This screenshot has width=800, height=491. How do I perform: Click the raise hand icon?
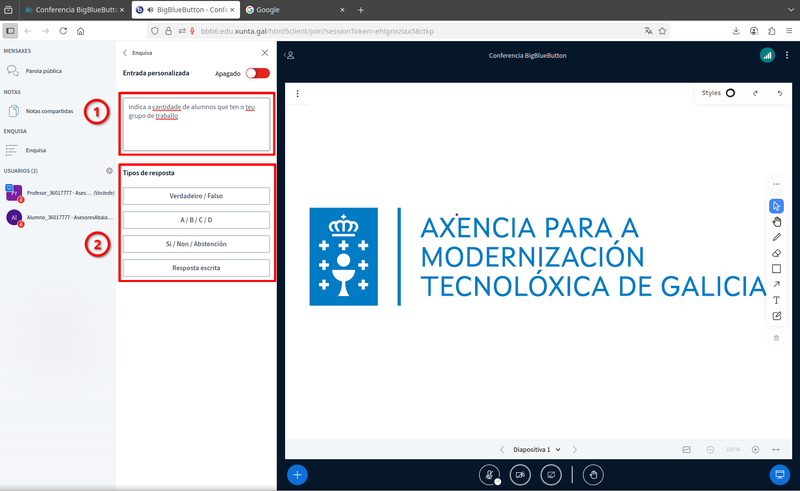click(592, 475)
